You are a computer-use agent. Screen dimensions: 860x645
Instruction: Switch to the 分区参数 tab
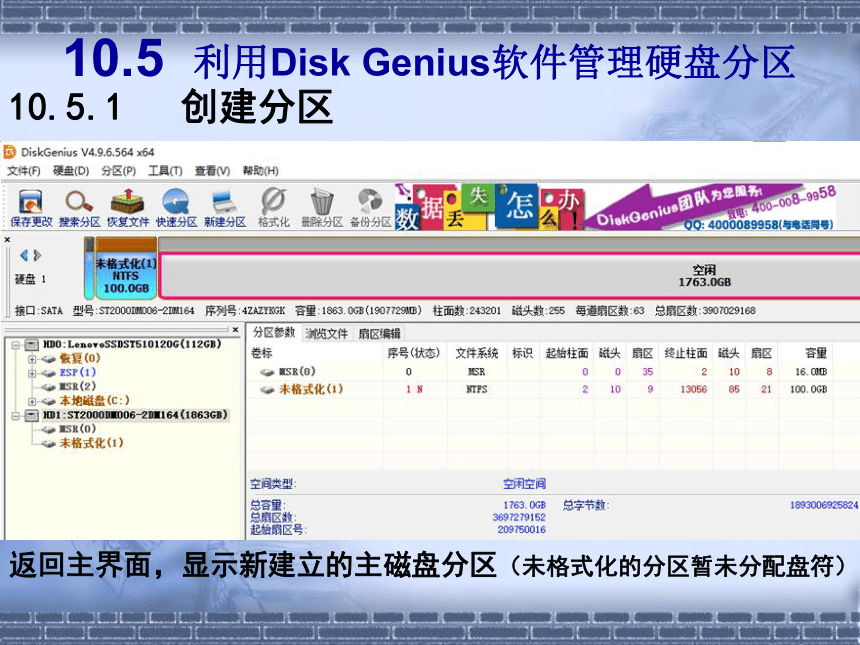(x=274, y=332)
